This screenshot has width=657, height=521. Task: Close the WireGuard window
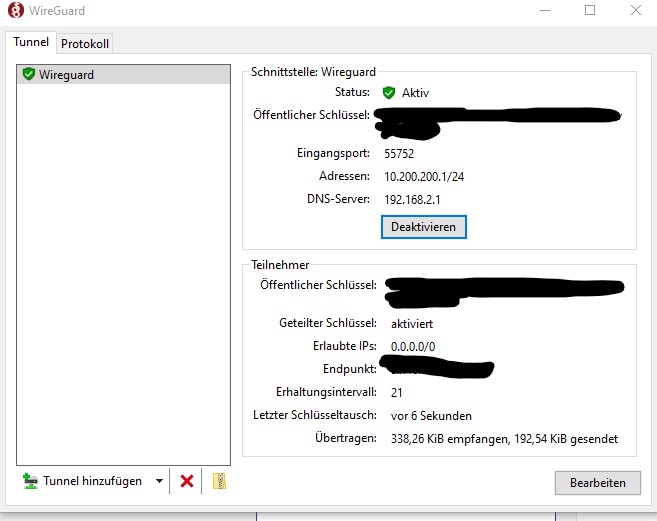pyautogui.click(x=636, y=10)
